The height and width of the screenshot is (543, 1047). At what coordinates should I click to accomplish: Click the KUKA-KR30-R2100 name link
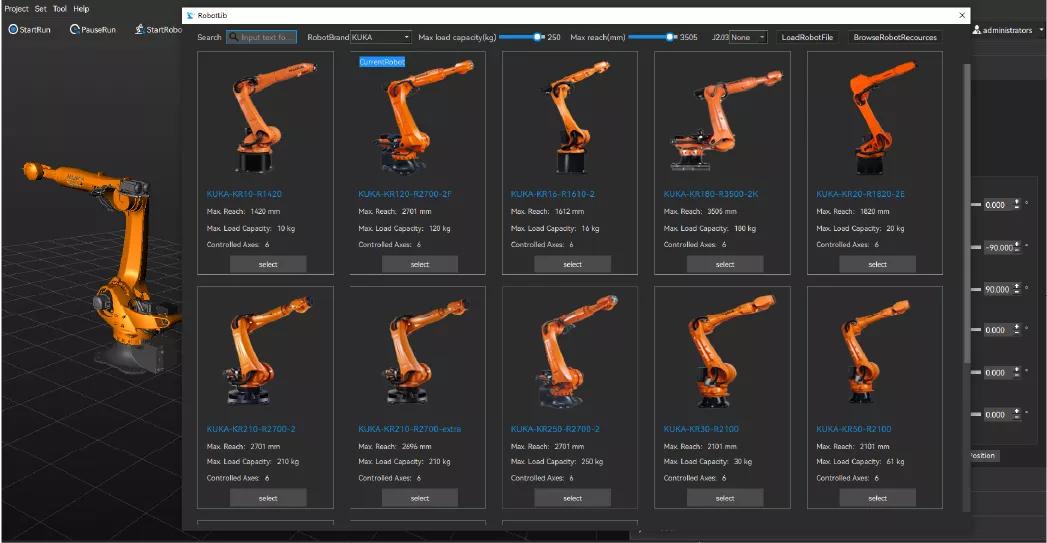[700, 429]
